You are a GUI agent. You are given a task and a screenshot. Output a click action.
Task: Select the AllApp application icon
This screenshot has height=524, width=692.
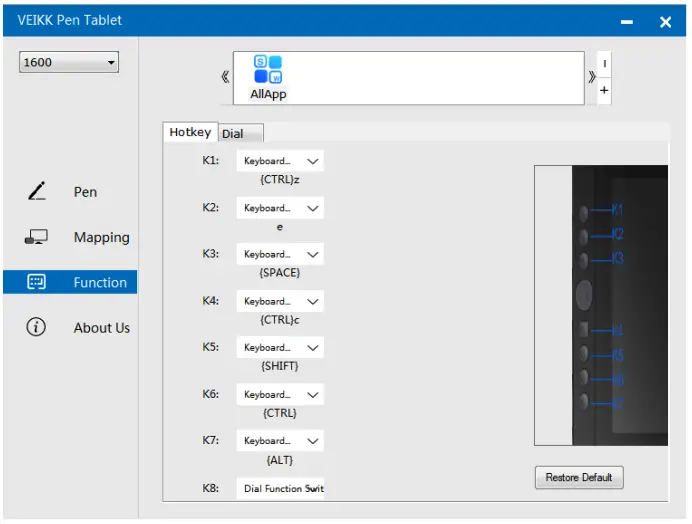[x=267, y=75]
